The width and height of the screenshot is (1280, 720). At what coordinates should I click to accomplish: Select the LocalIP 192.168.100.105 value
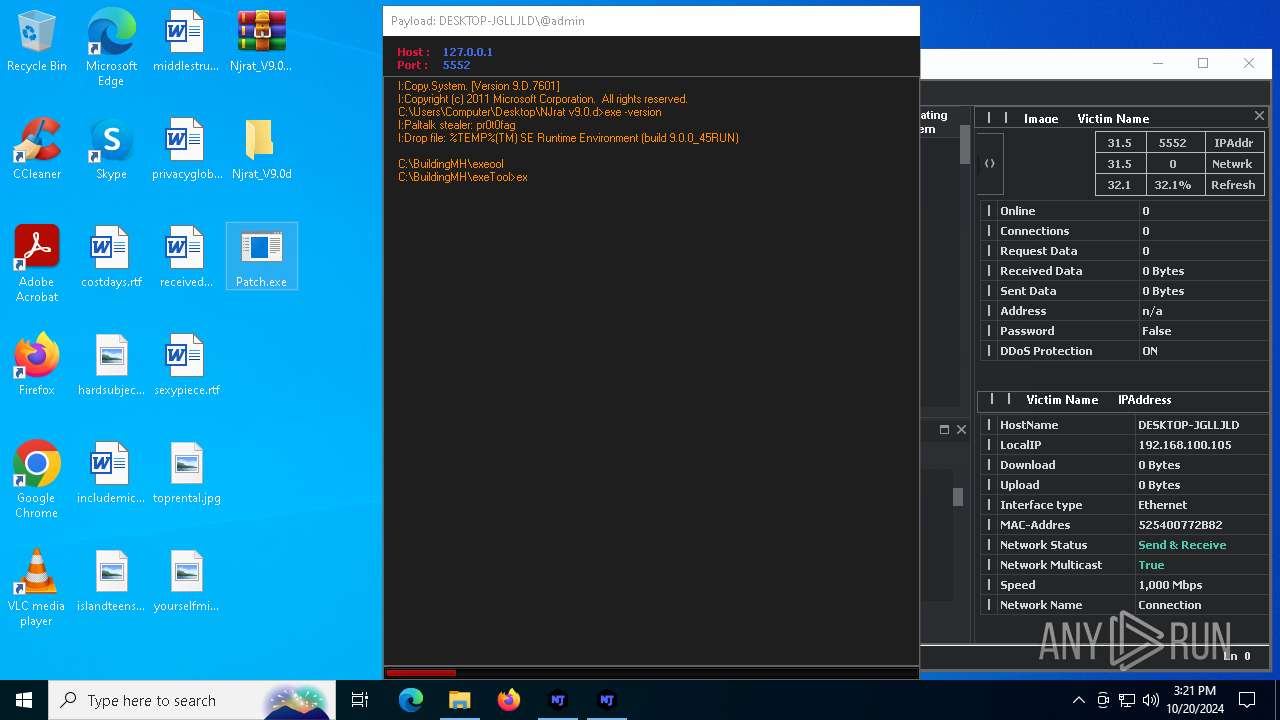(x=1184, y=445)
